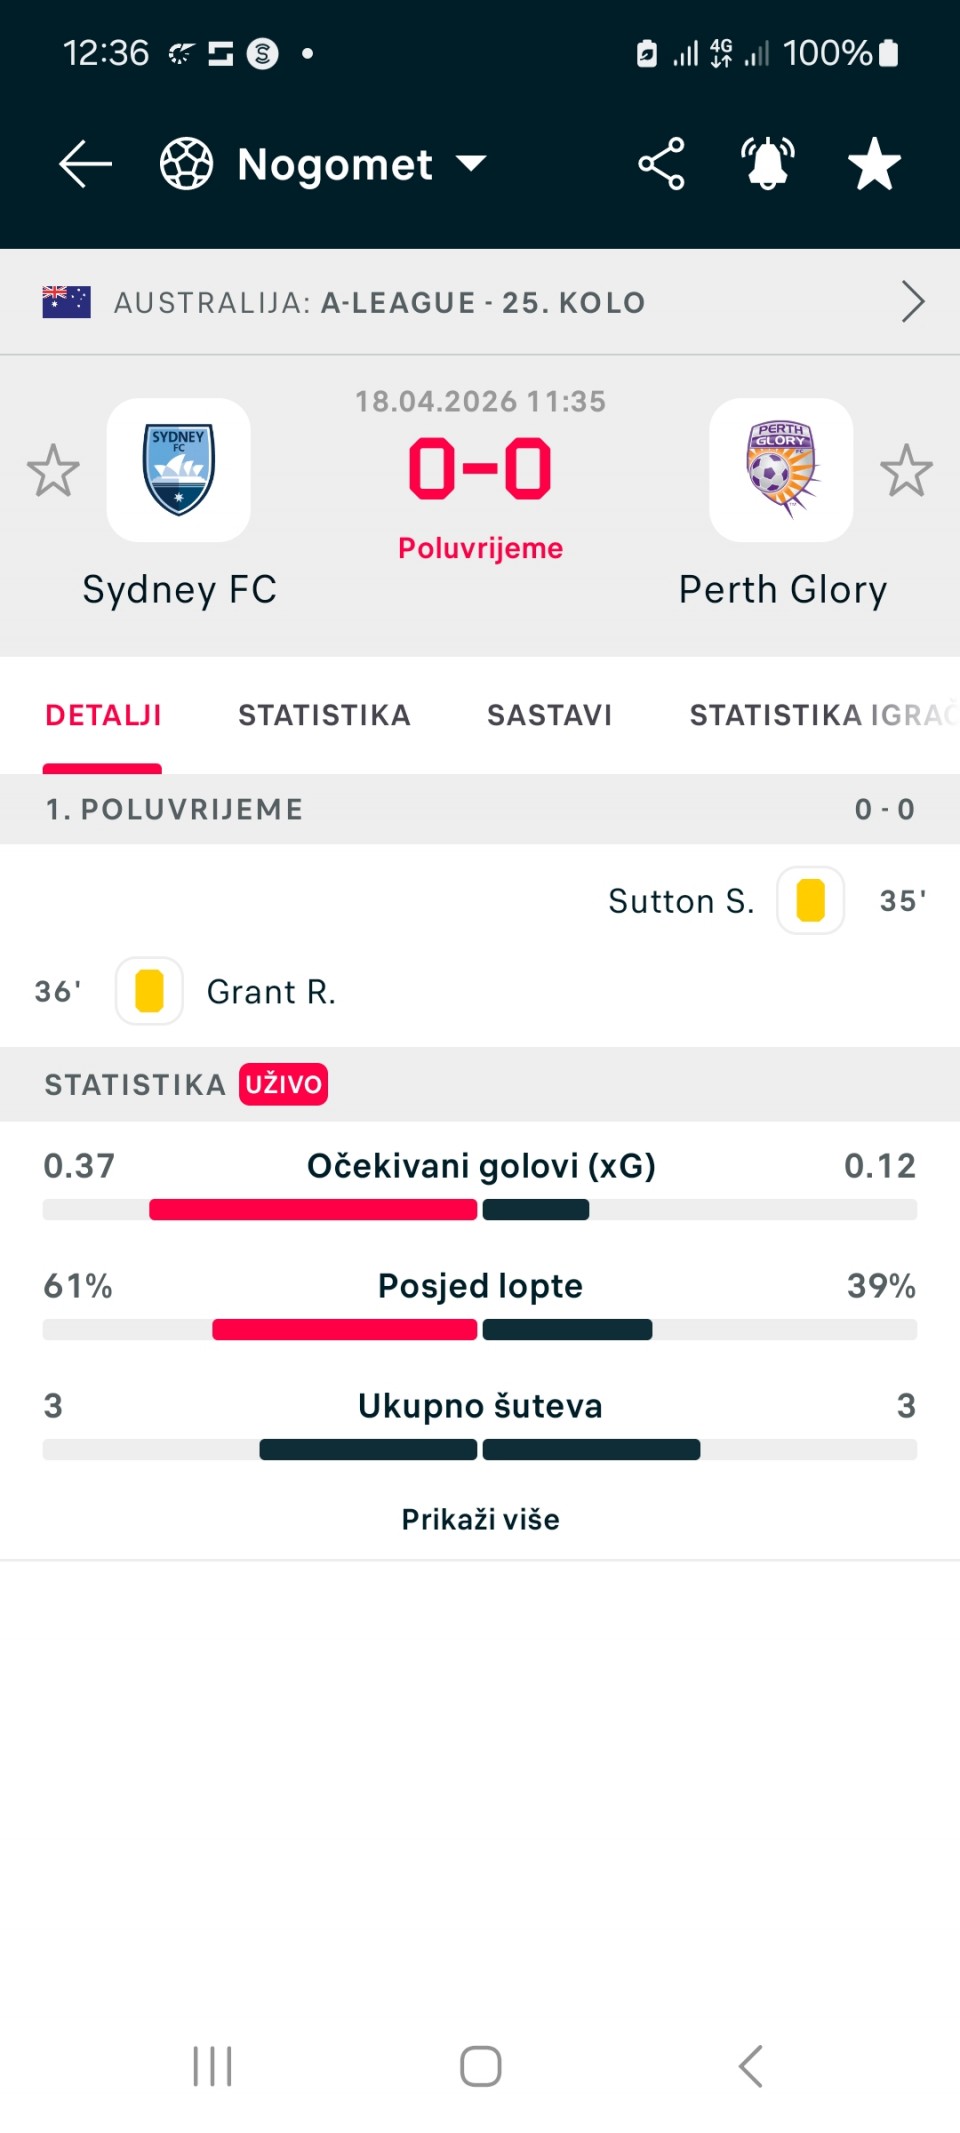
Task: Expand stats with Prikaži više
Action: [x=480, y=1519]
